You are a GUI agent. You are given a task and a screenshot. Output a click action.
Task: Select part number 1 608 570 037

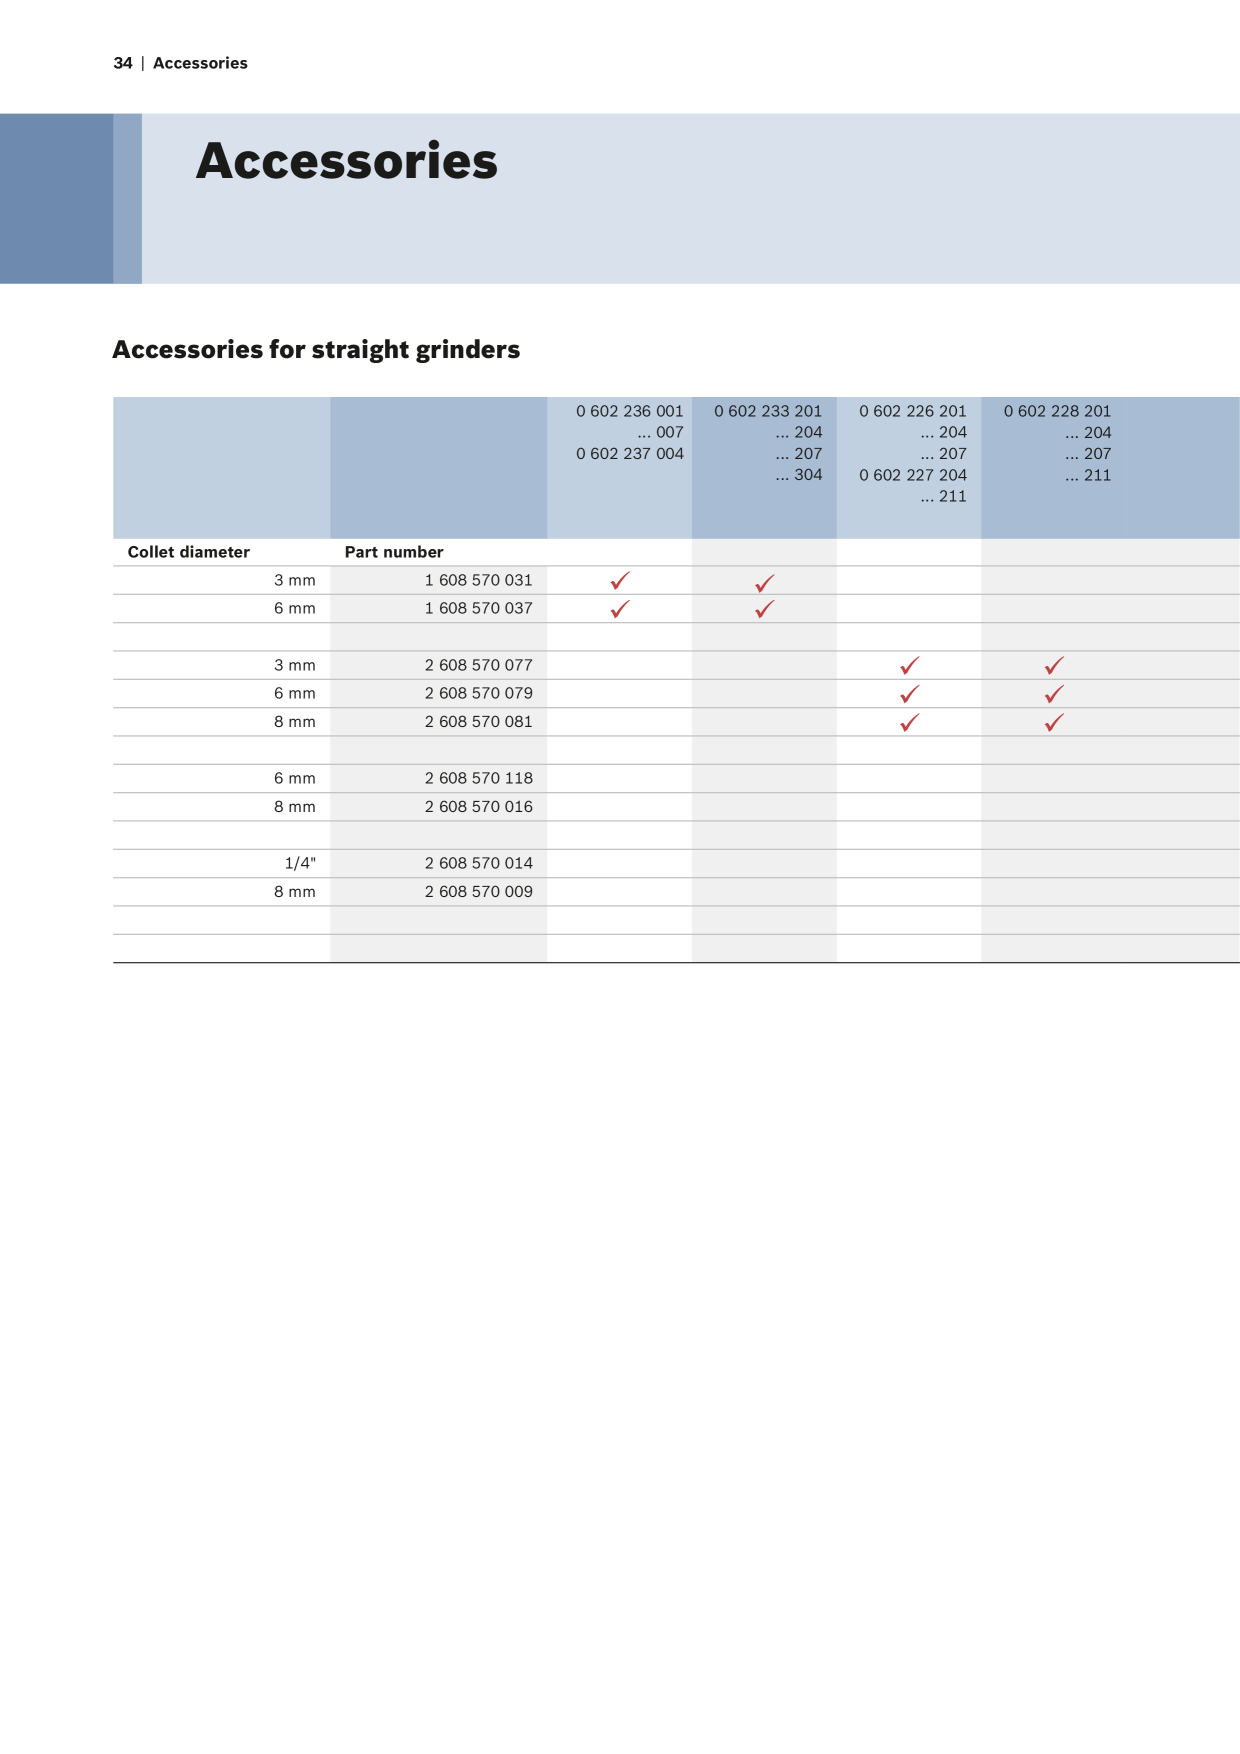click(478, 608)
